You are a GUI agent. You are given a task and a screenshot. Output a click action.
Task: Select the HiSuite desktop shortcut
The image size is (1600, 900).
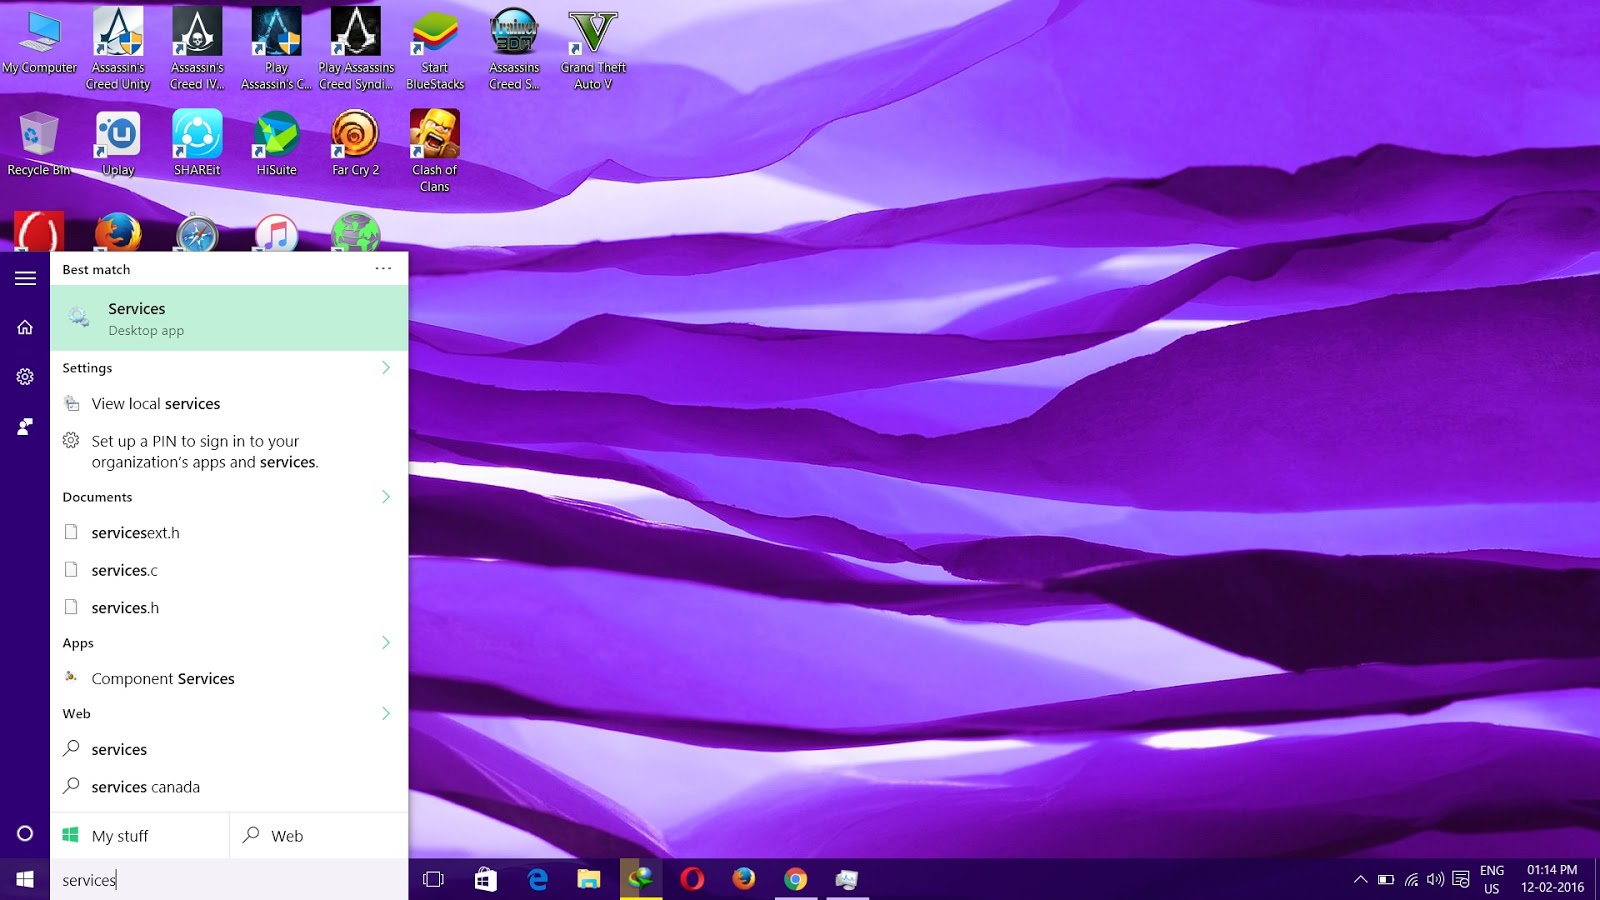(x=276, y=144)
